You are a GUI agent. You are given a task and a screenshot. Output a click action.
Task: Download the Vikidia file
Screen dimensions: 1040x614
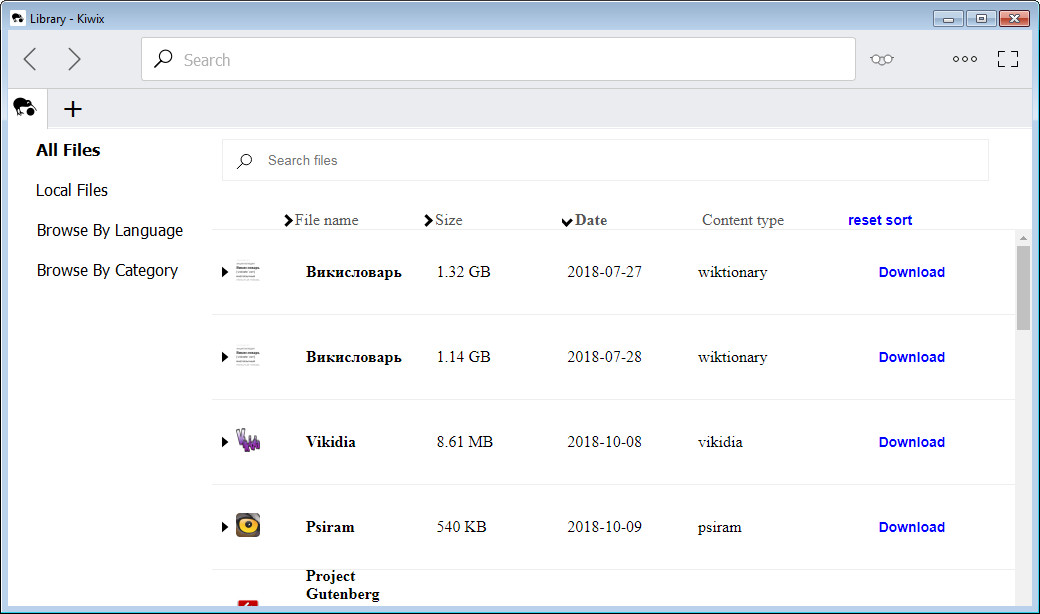tap(911, 442)
